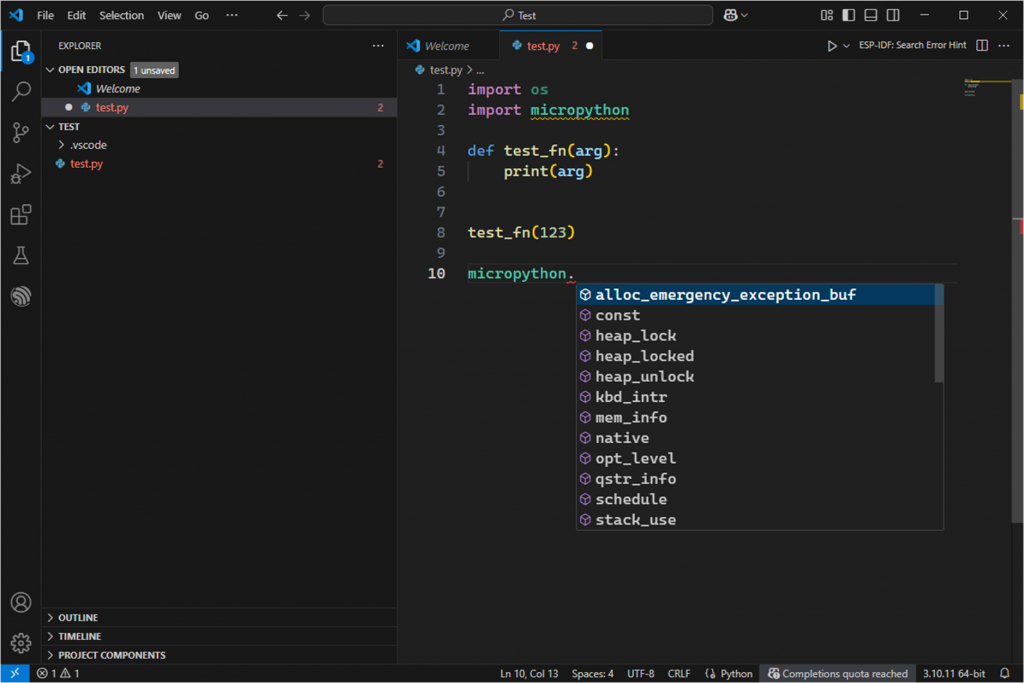Open the Run and Debug view
Screen dimensions: 1024x683
coord(20,174)
